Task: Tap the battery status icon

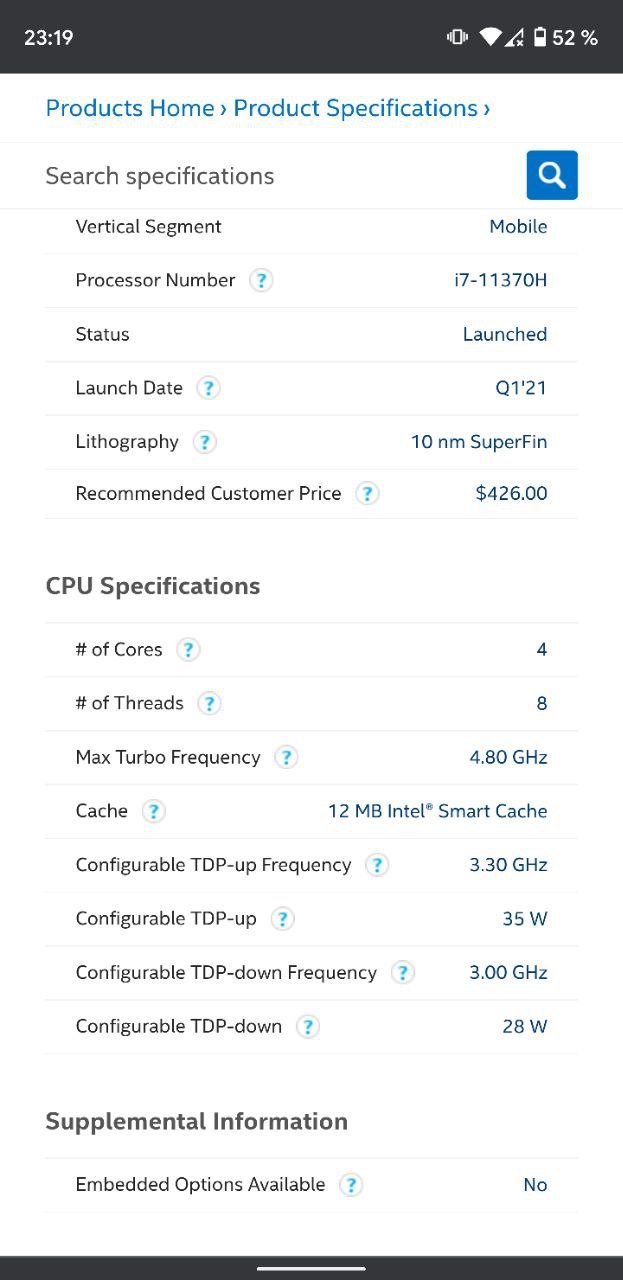Action: 540,38
